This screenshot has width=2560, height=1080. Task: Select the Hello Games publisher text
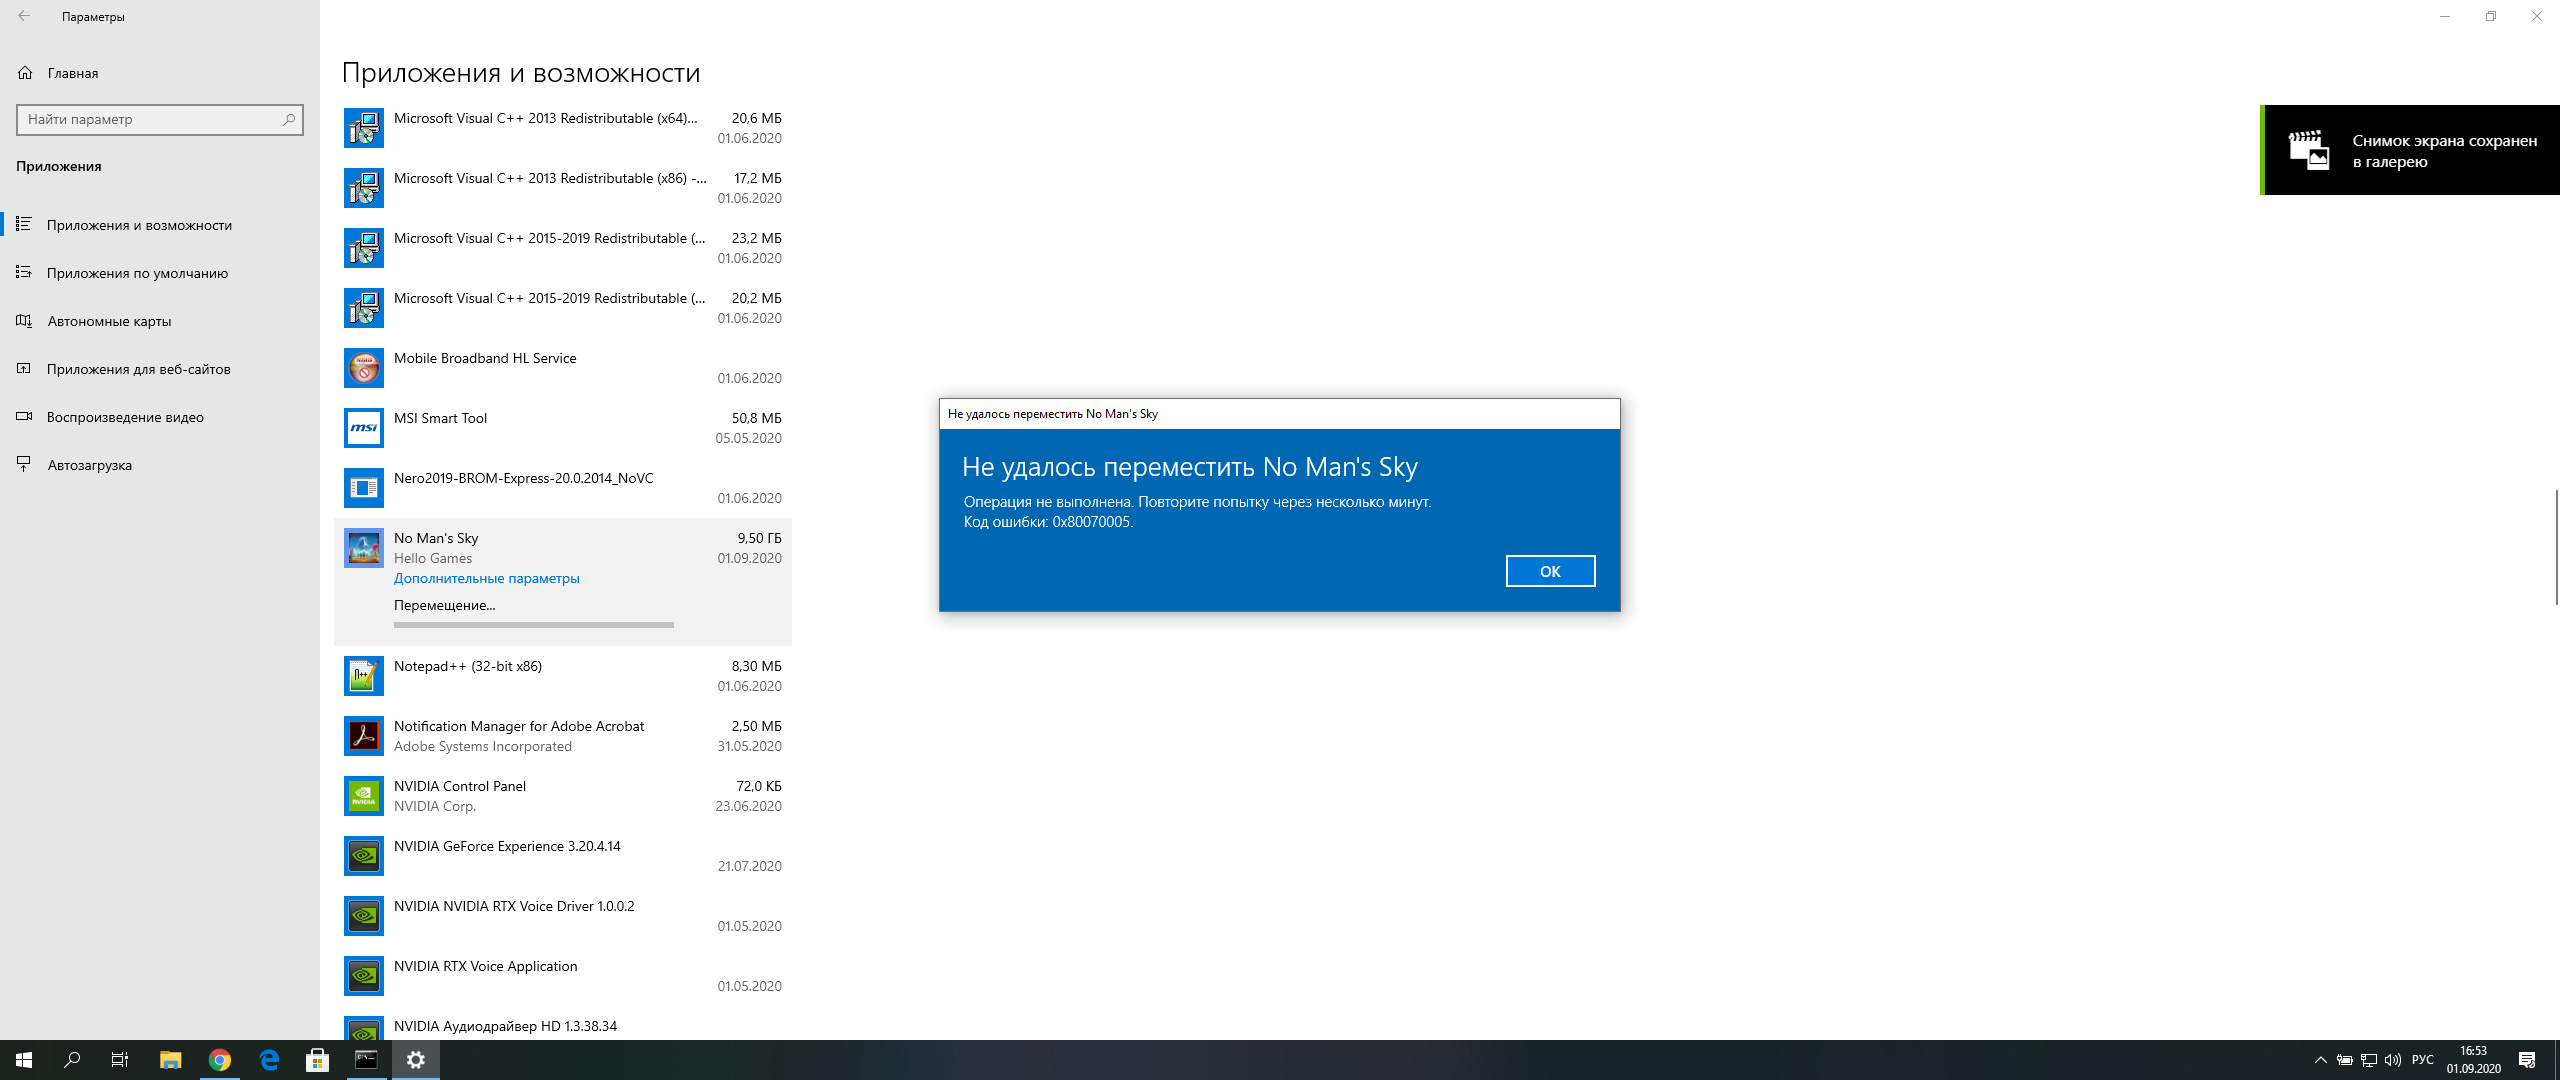coord(433,558)
